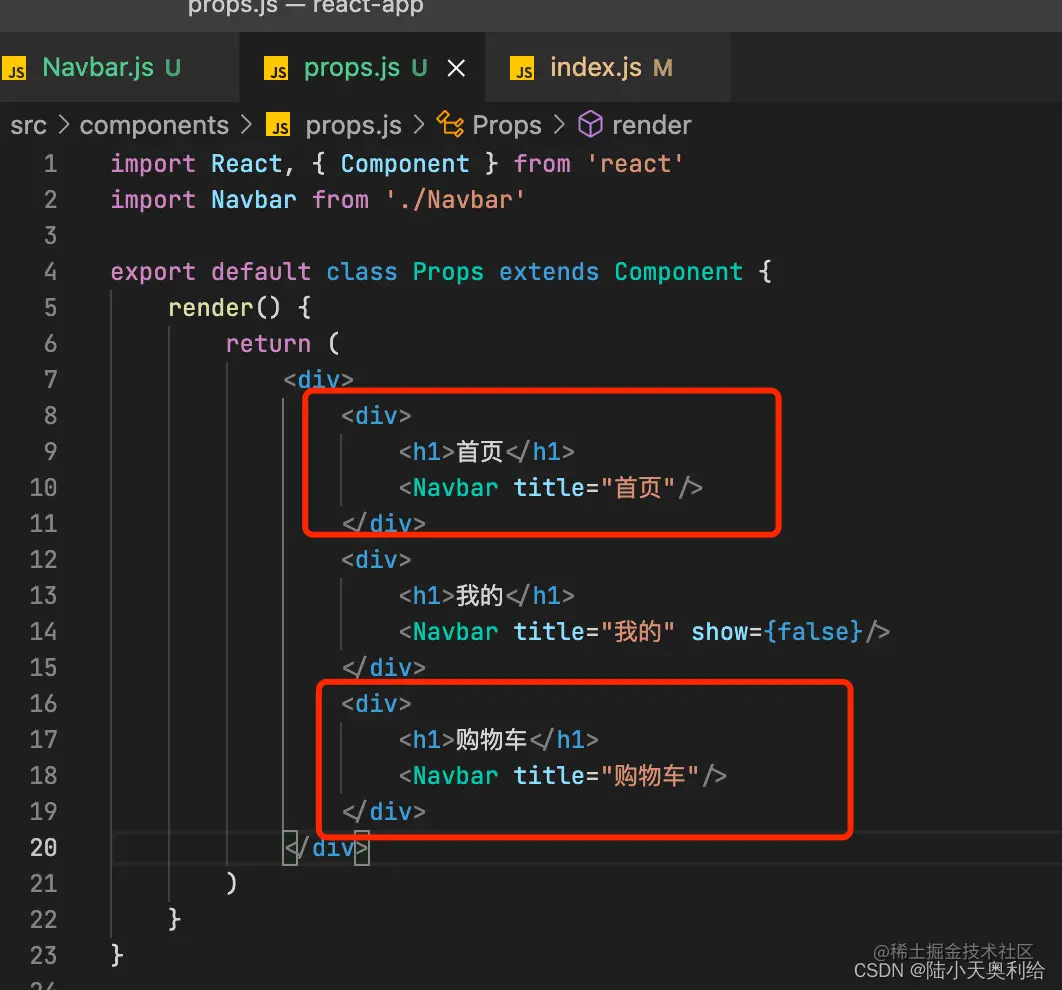Click Navbar title="首页" on line 10
Screen dimensions: 1062x990
tap(550, 488)
